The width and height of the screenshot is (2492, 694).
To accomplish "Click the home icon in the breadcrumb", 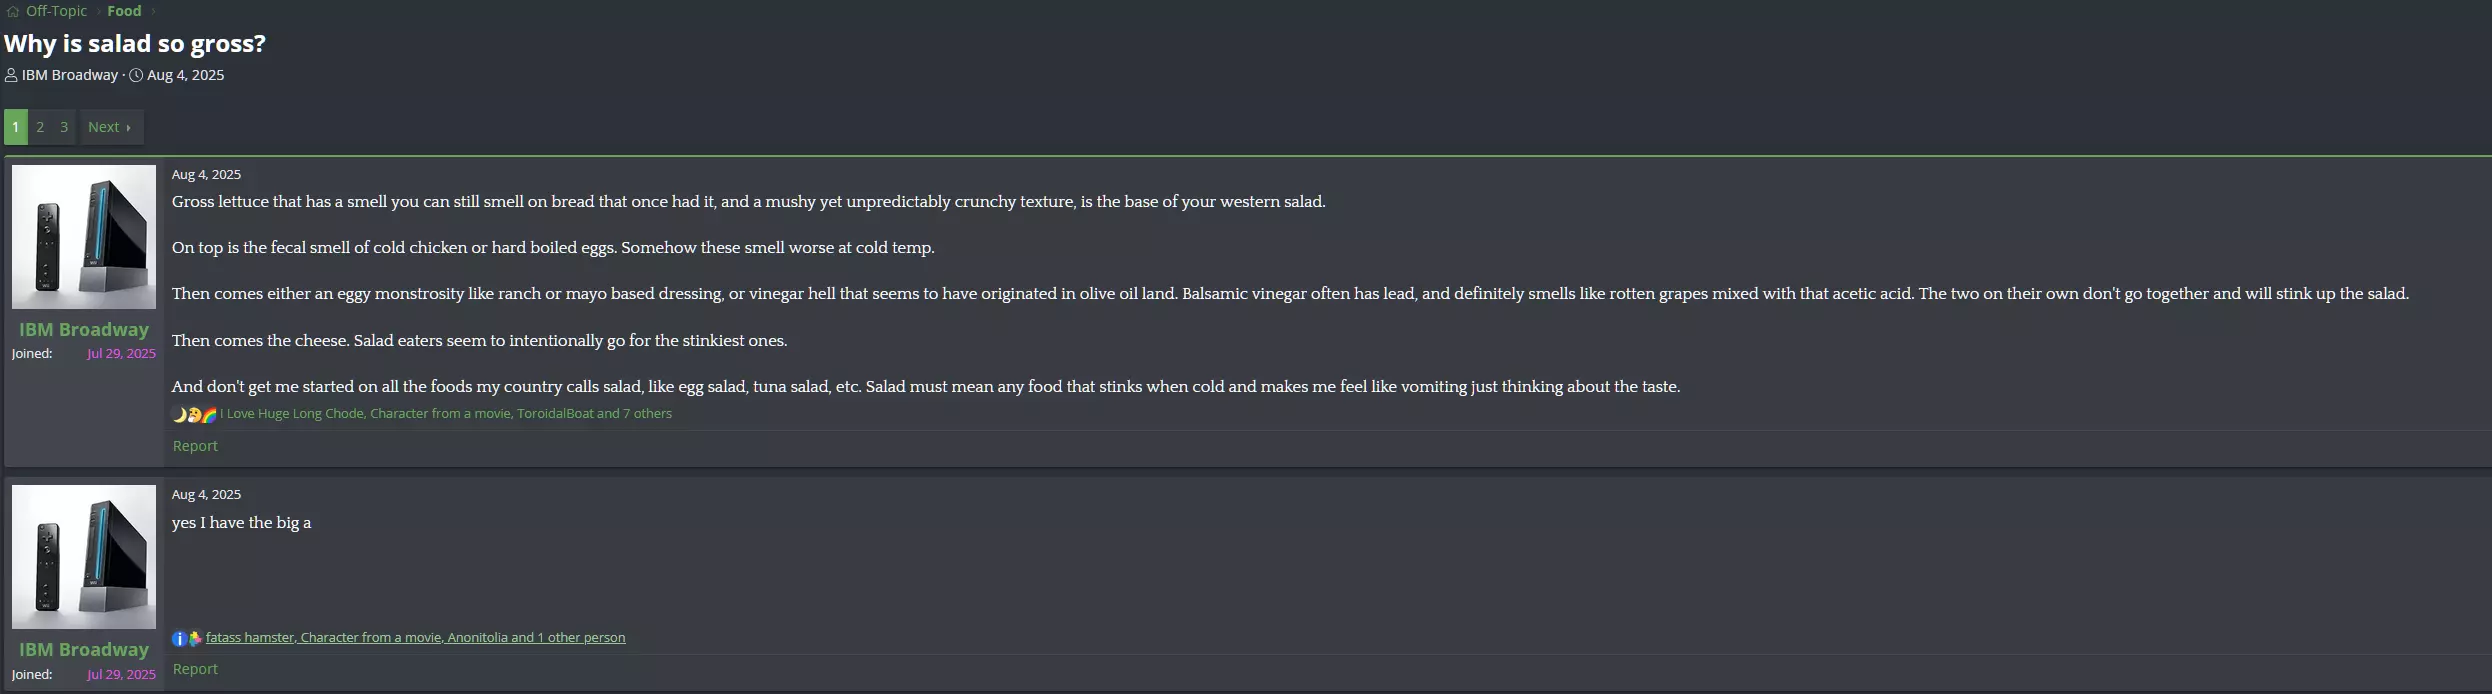I will click(x=13, y=11).
